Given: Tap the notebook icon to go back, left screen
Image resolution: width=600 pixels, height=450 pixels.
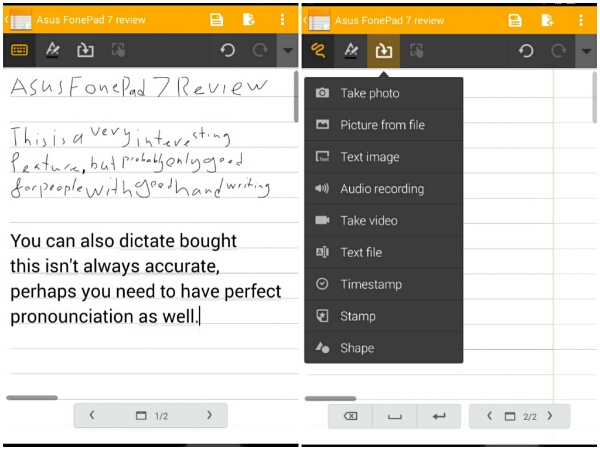Looking at the screenshot, I should (20, 20).
